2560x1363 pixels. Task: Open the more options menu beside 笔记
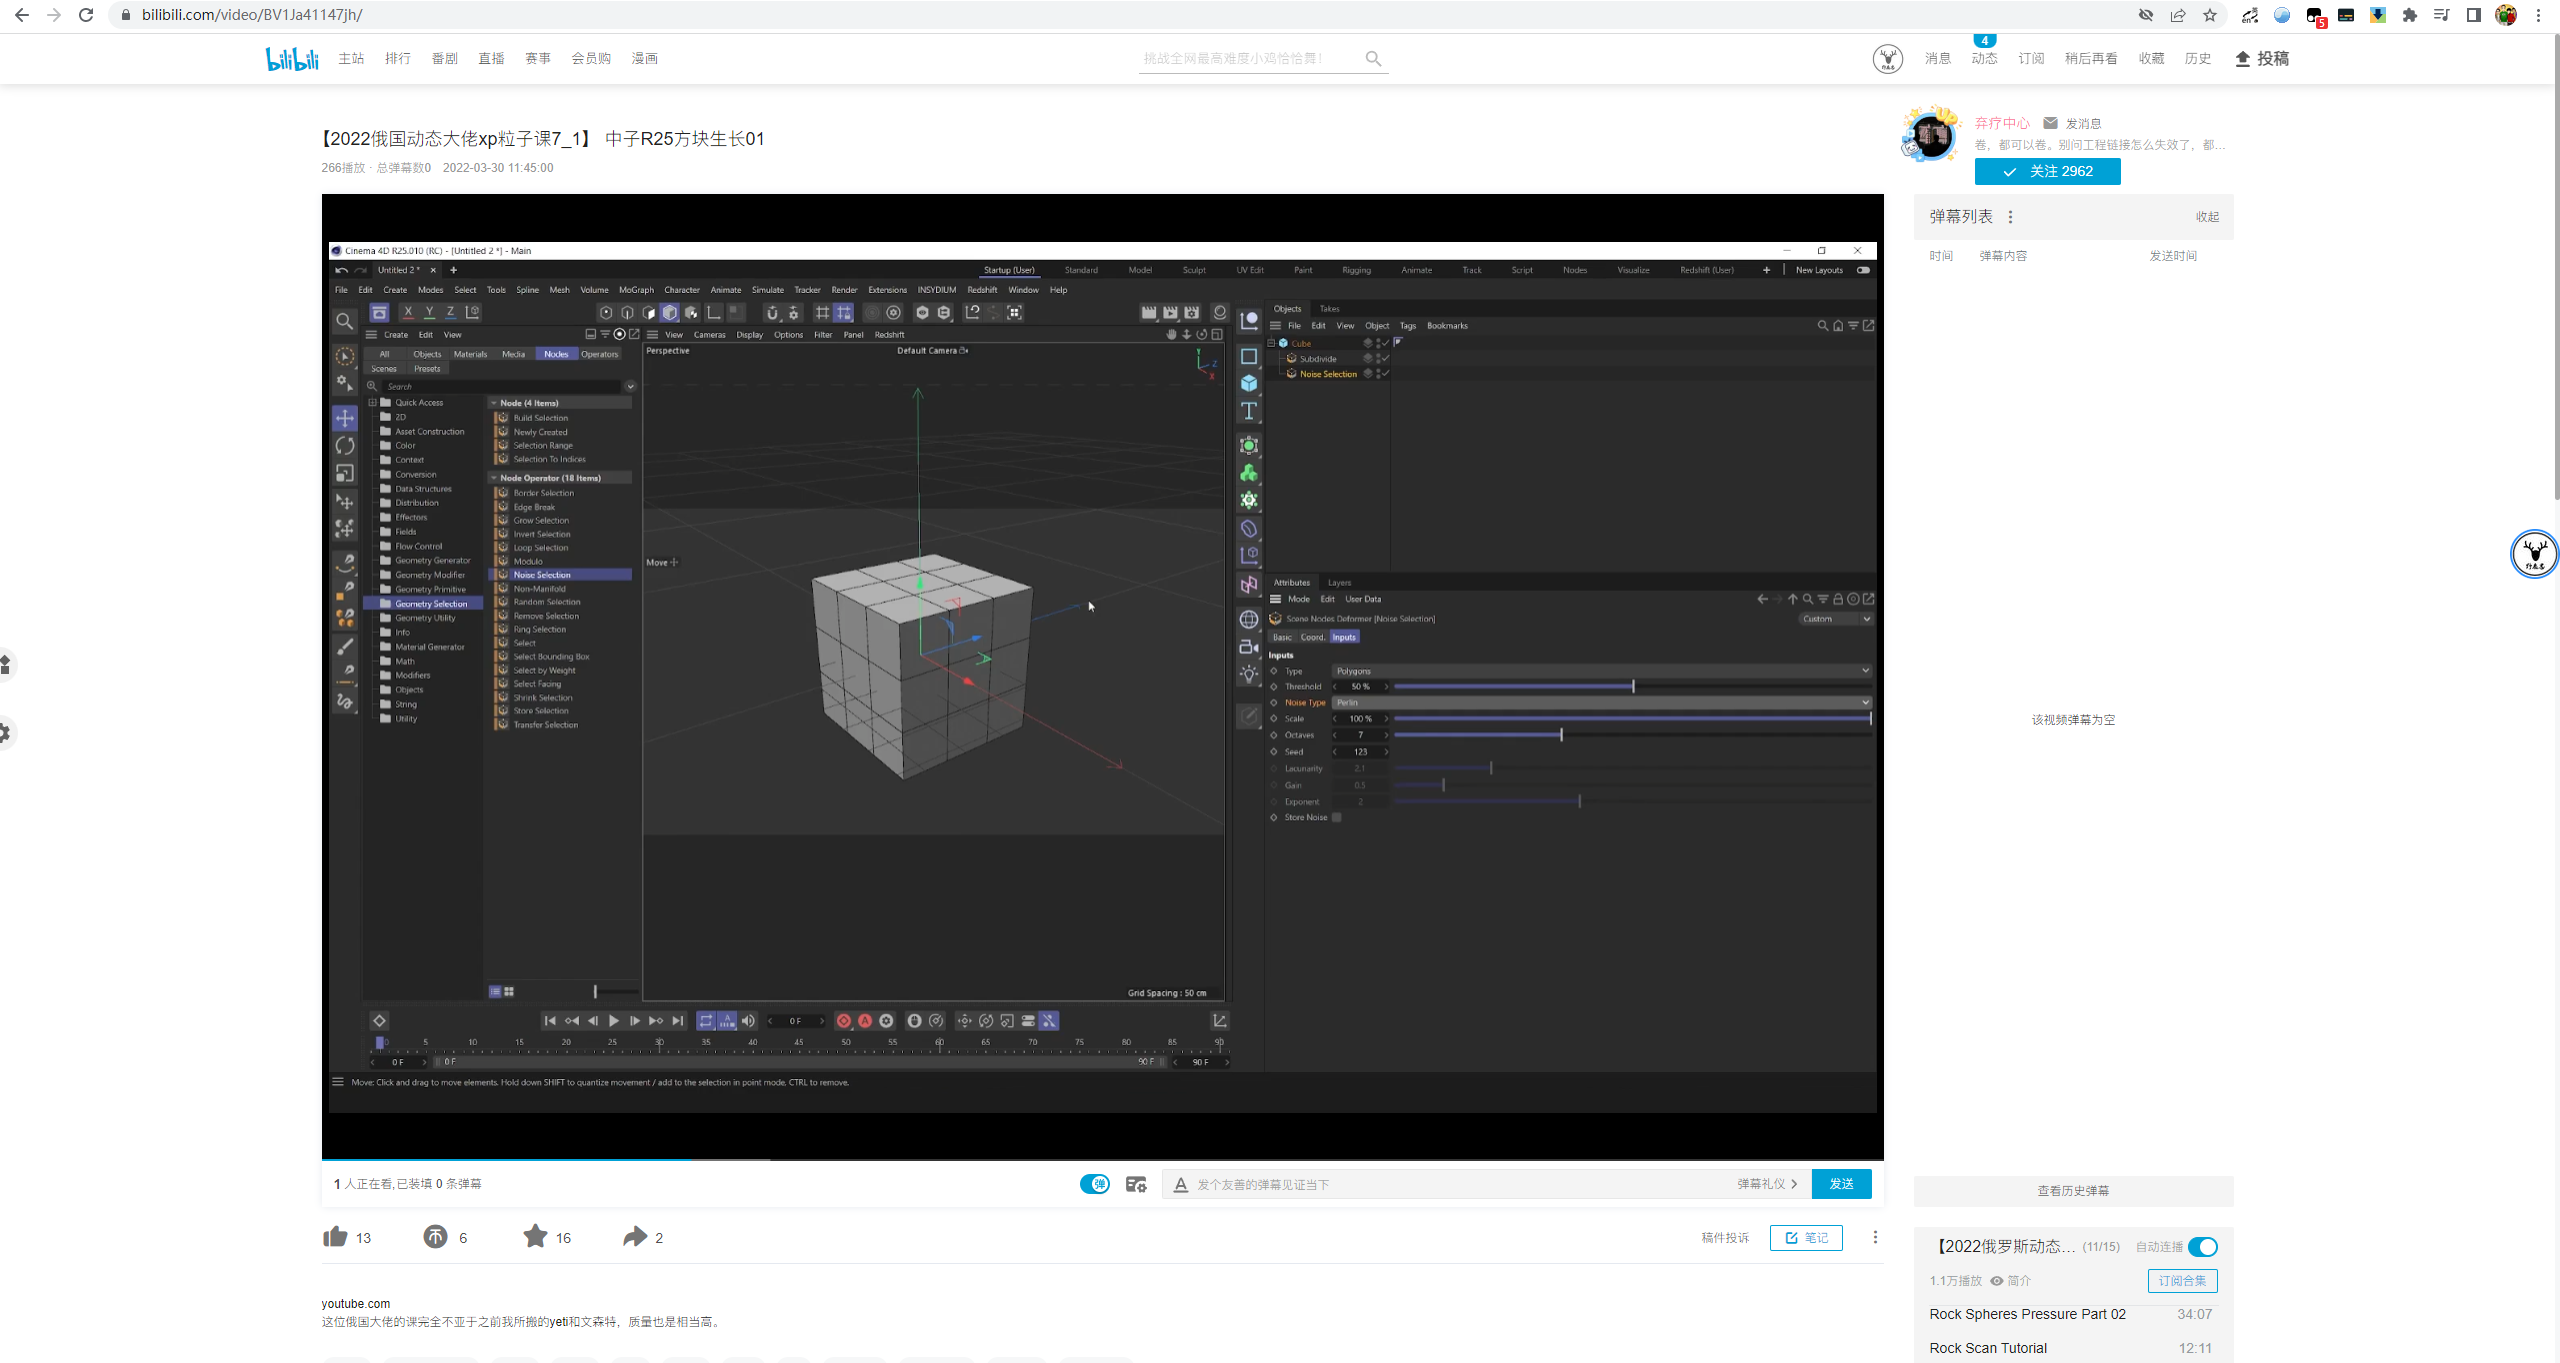pos(1875,1237)
